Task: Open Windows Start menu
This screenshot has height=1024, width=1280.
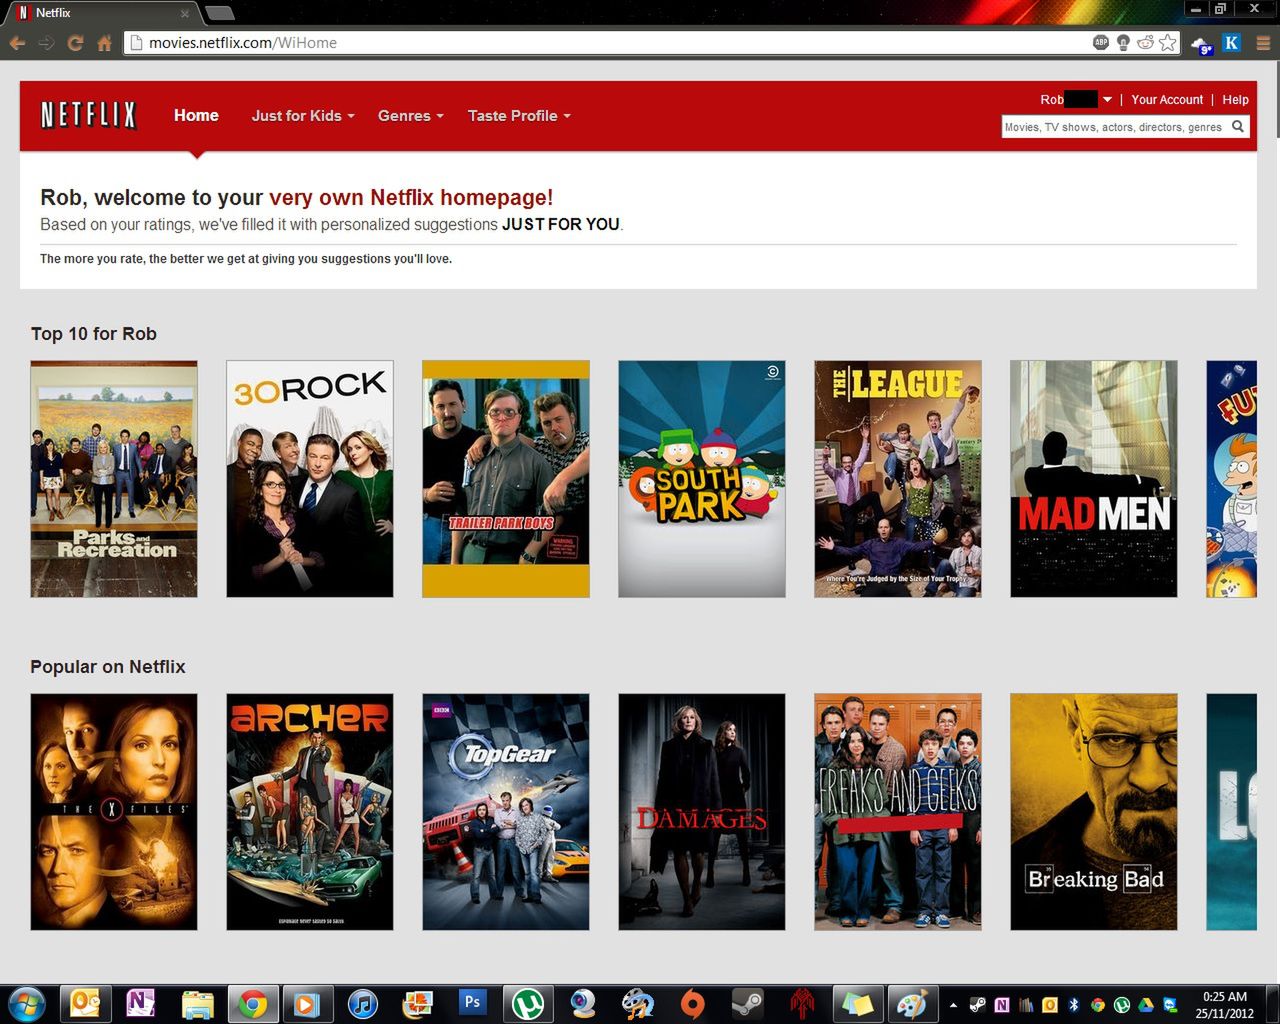Action: [x=26, y=1003]
